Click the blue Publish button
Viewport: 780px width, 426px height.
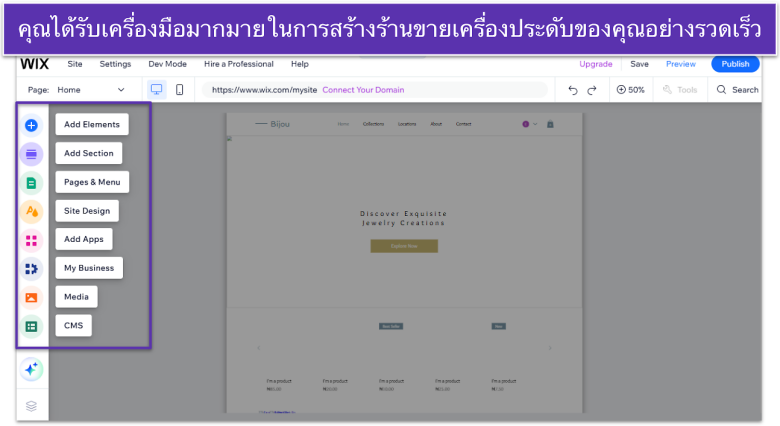tap(735, 64)
